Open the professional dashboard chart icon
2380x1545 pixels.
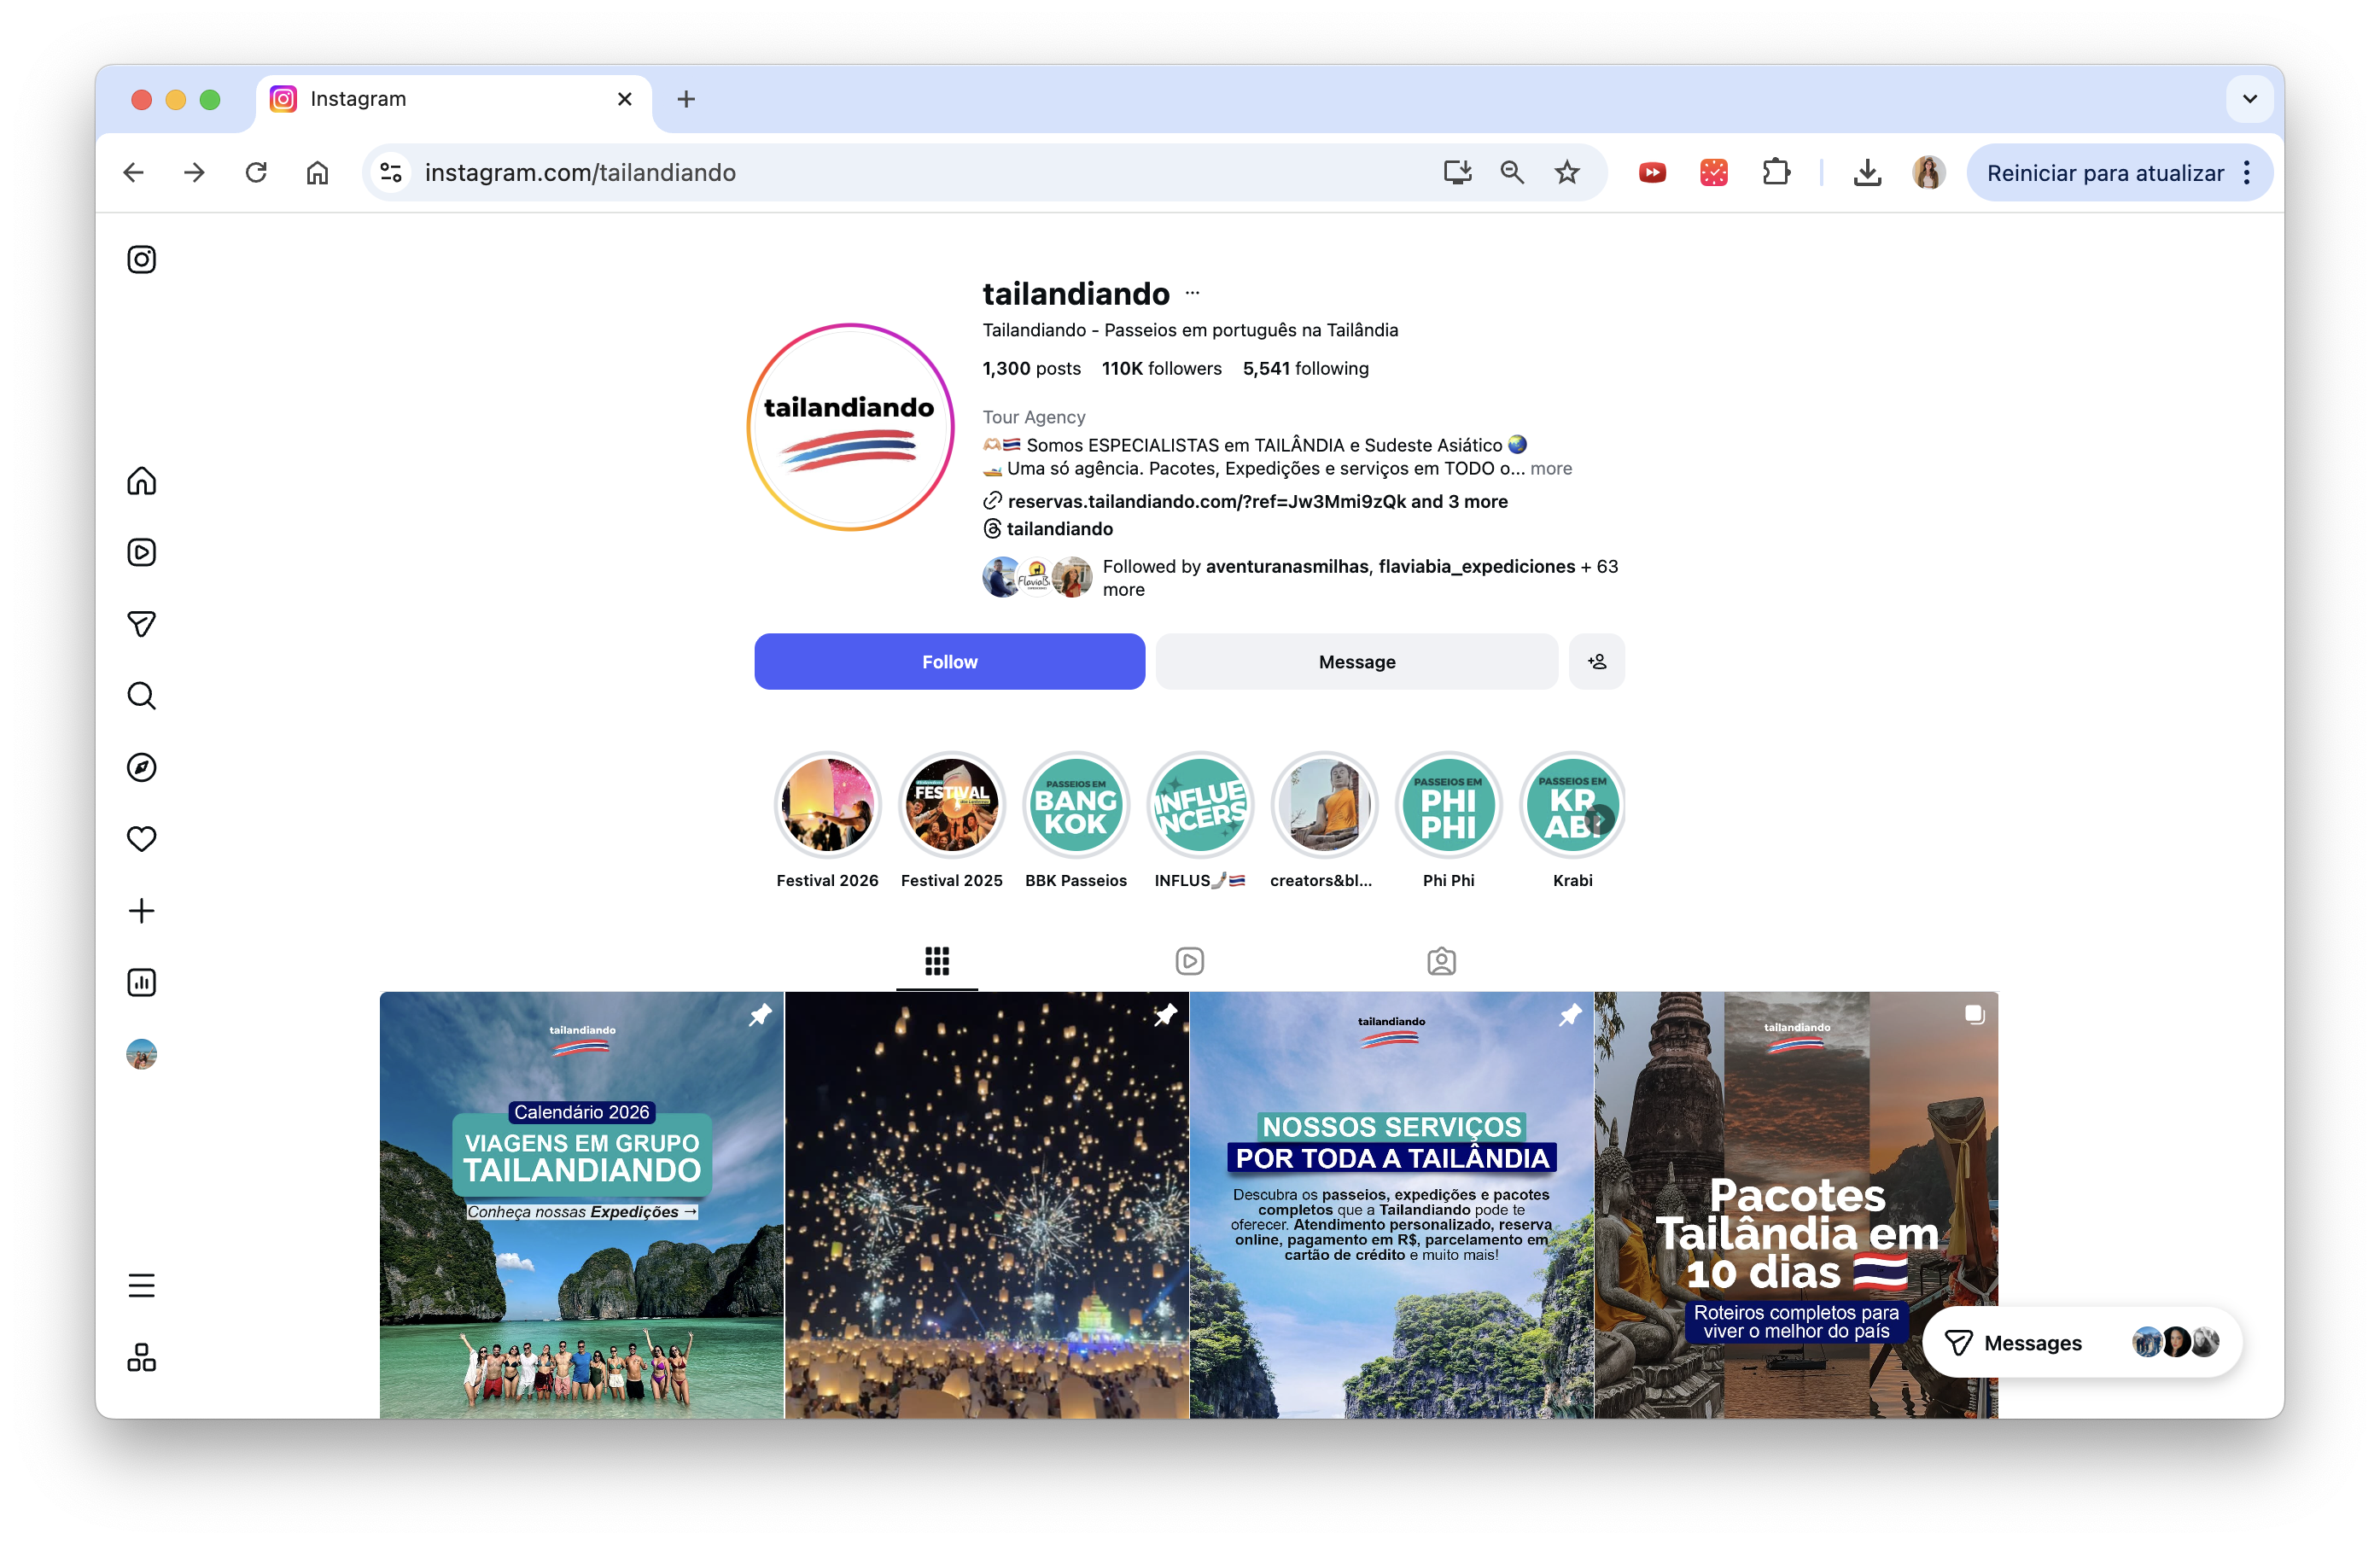141,983
